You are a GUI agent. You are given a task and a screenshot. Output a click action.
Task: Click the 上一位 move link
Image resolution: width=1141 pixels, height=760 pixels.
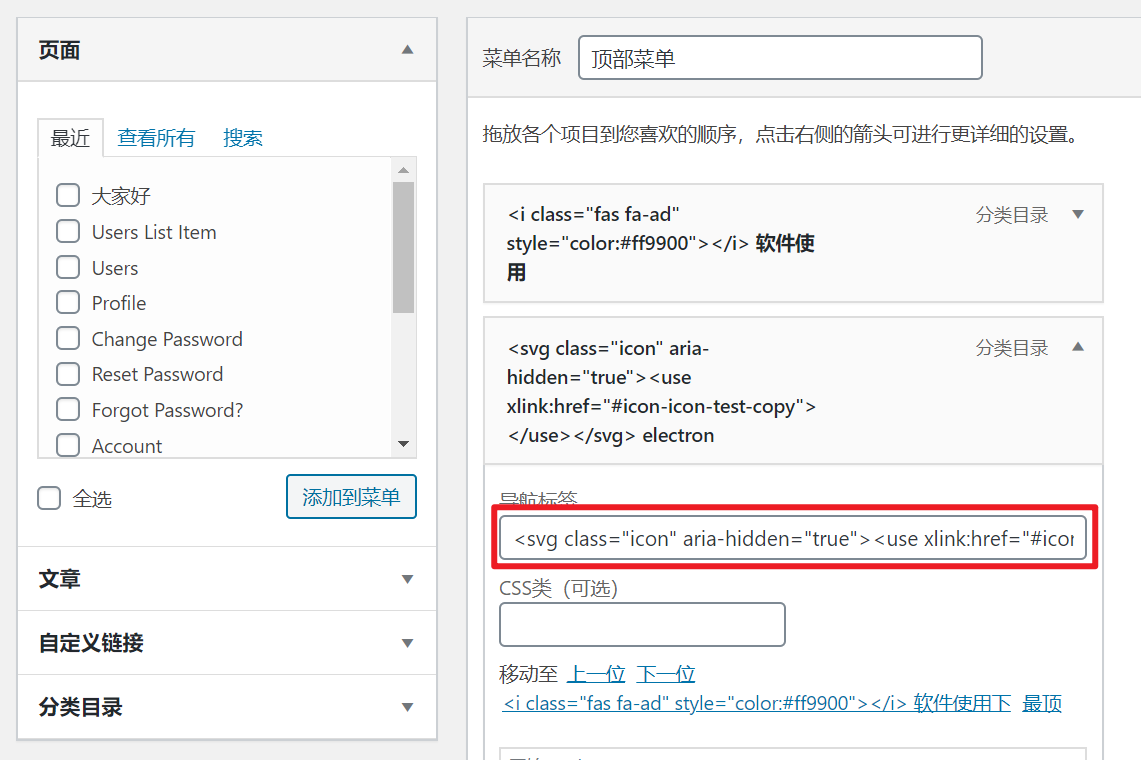[596, 674]
